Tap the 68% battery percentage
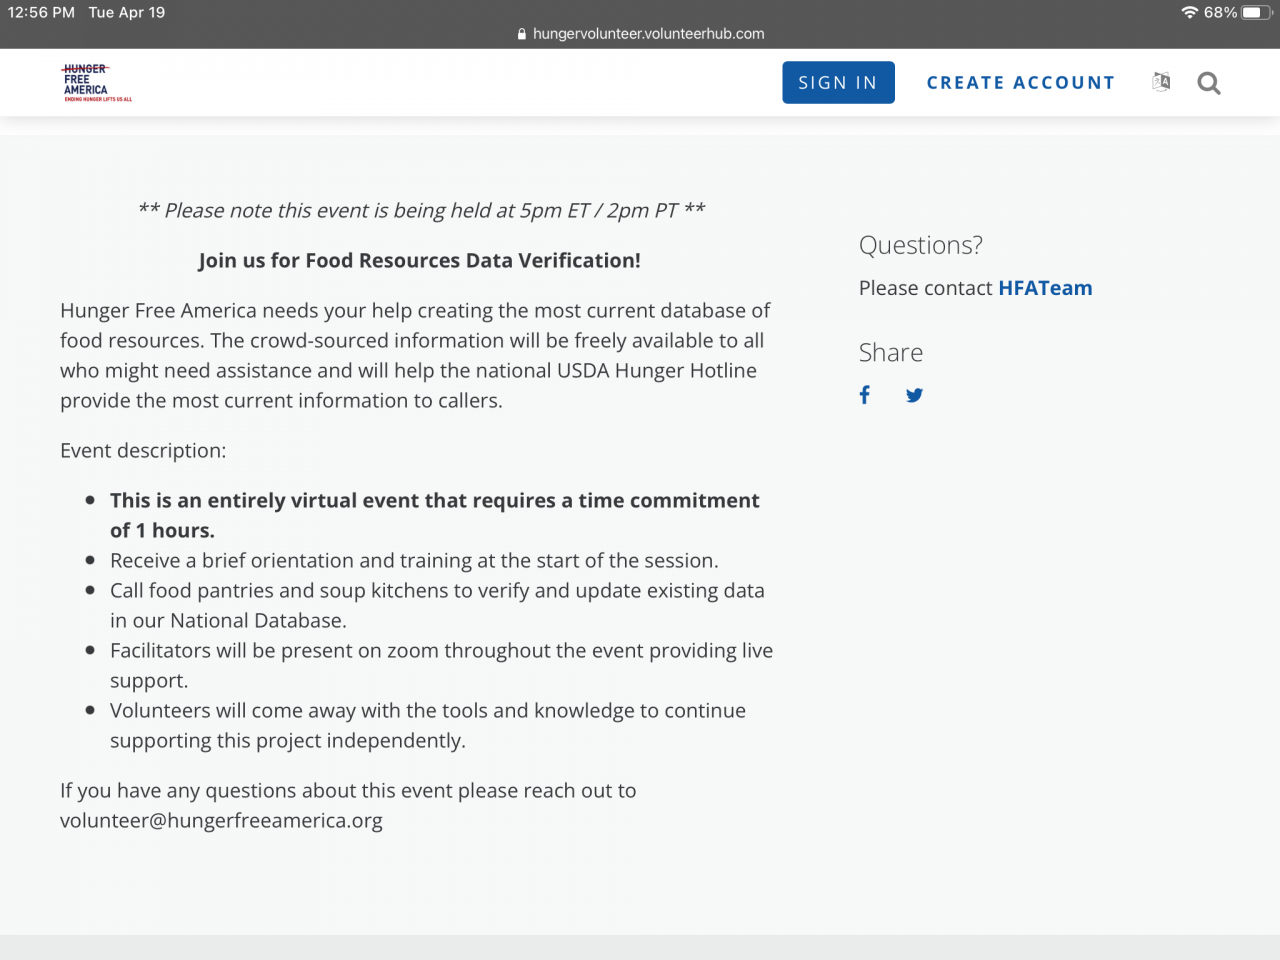This screenshot has width=1280, height=960. [x=1220, y=13]
